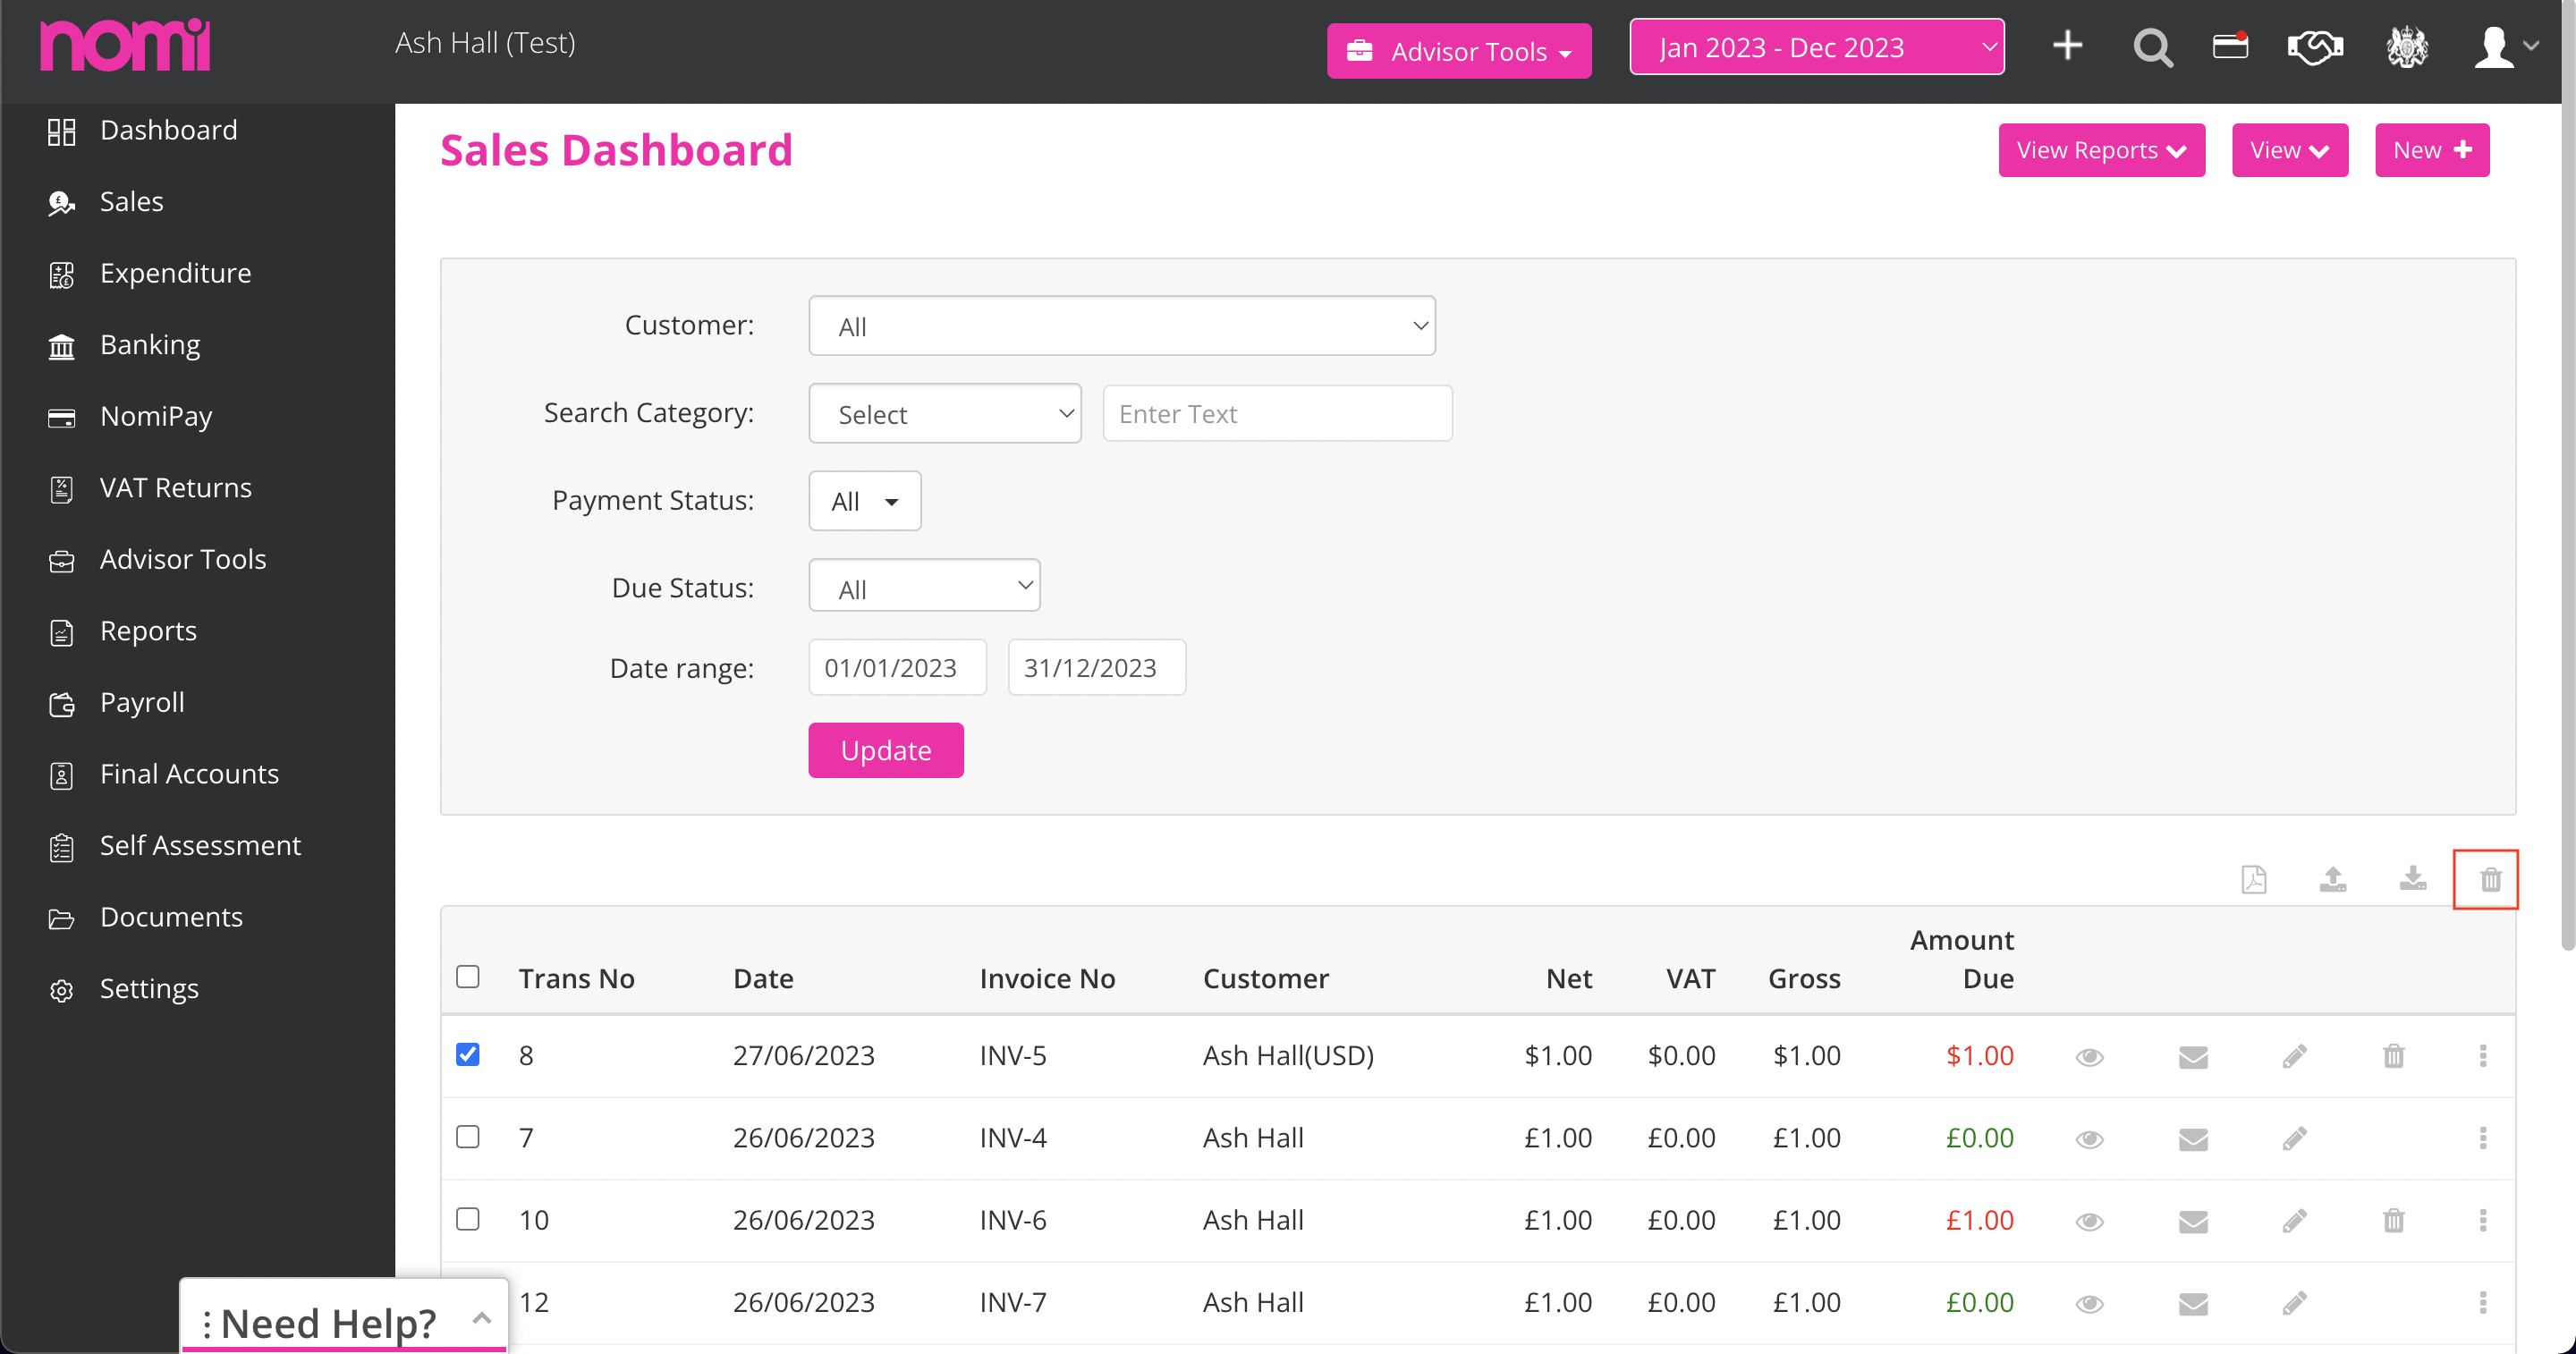View invoice INV-5 with eye icon
Screen dimensions: 2576x1354
(x=2089, y=1057)
